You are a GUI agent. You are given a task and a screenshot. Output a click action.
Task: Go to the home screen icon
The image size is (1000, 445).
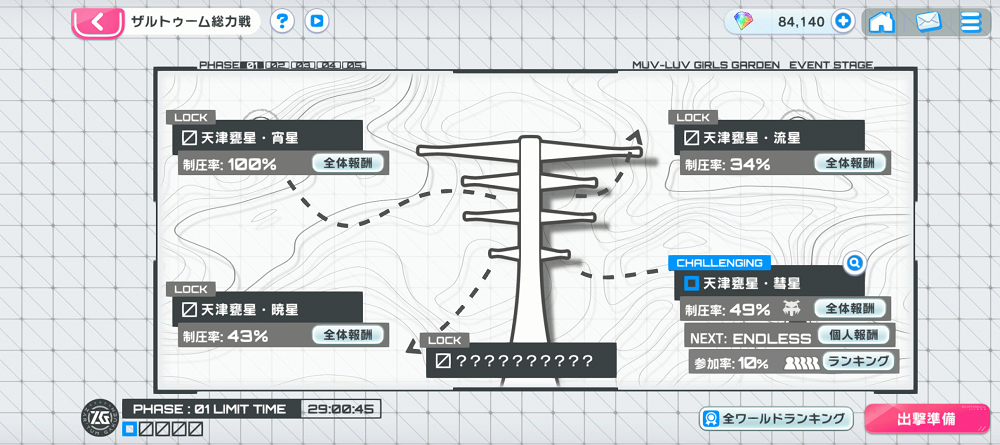[x=882, y=22]
